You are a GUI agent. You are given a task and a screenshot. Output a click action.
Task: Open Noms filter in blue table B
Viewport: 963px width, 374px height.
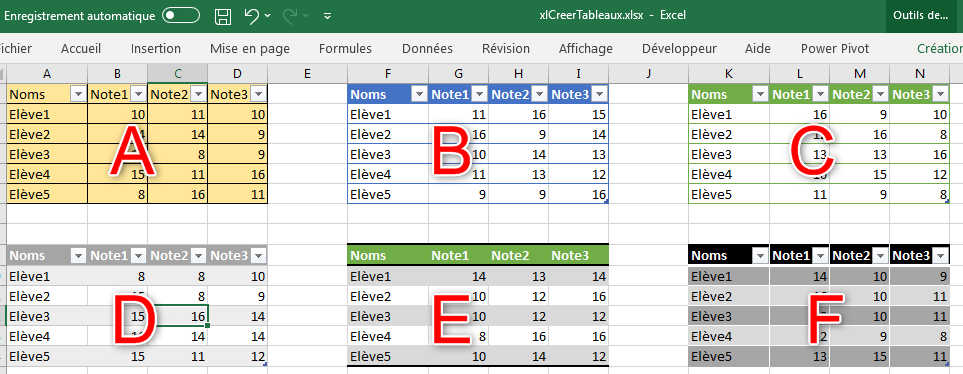[x=419, y=95]
